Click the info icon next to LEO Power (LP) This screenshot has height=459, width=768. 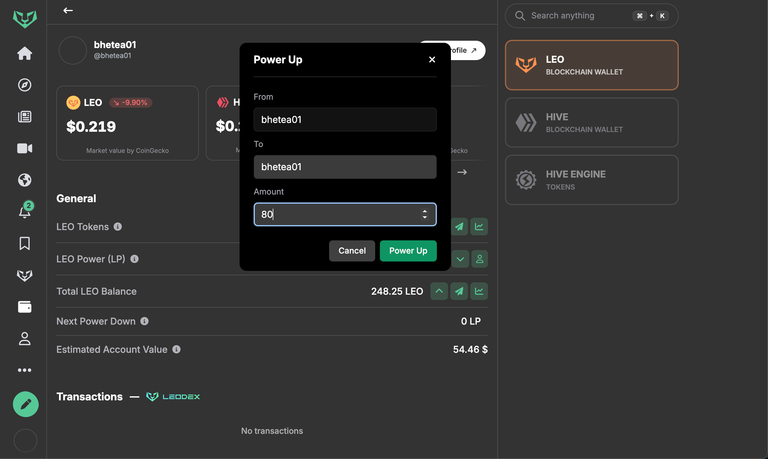[134, 259]
